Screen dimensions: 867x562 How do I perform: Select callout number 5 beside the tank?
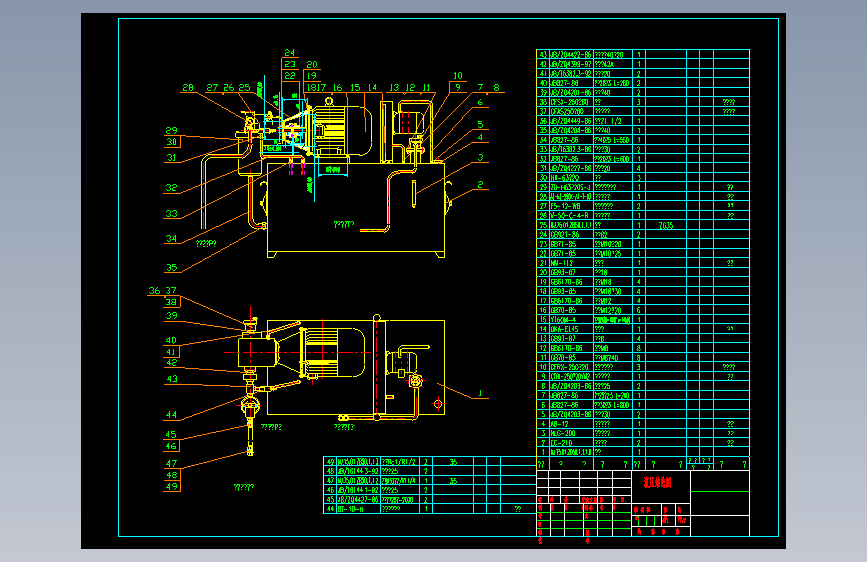(x=480, y=124)
